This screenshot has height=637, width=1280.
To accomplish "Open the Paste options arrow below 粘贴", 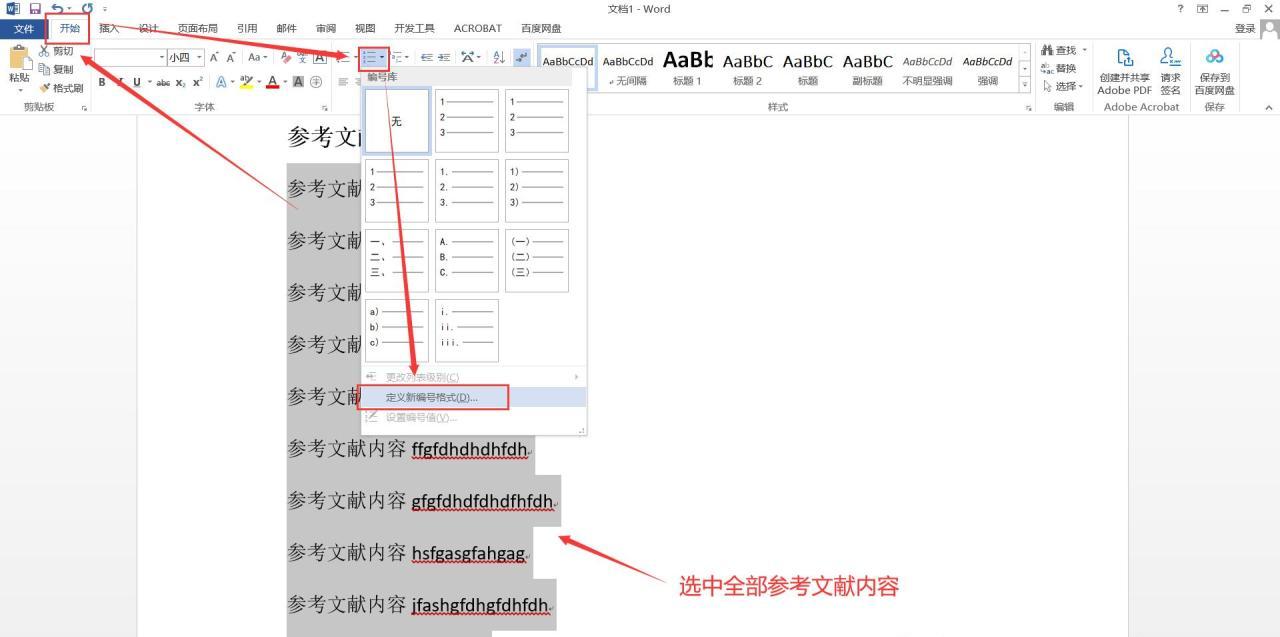I will pyautogui.click(x=19, y=90).
